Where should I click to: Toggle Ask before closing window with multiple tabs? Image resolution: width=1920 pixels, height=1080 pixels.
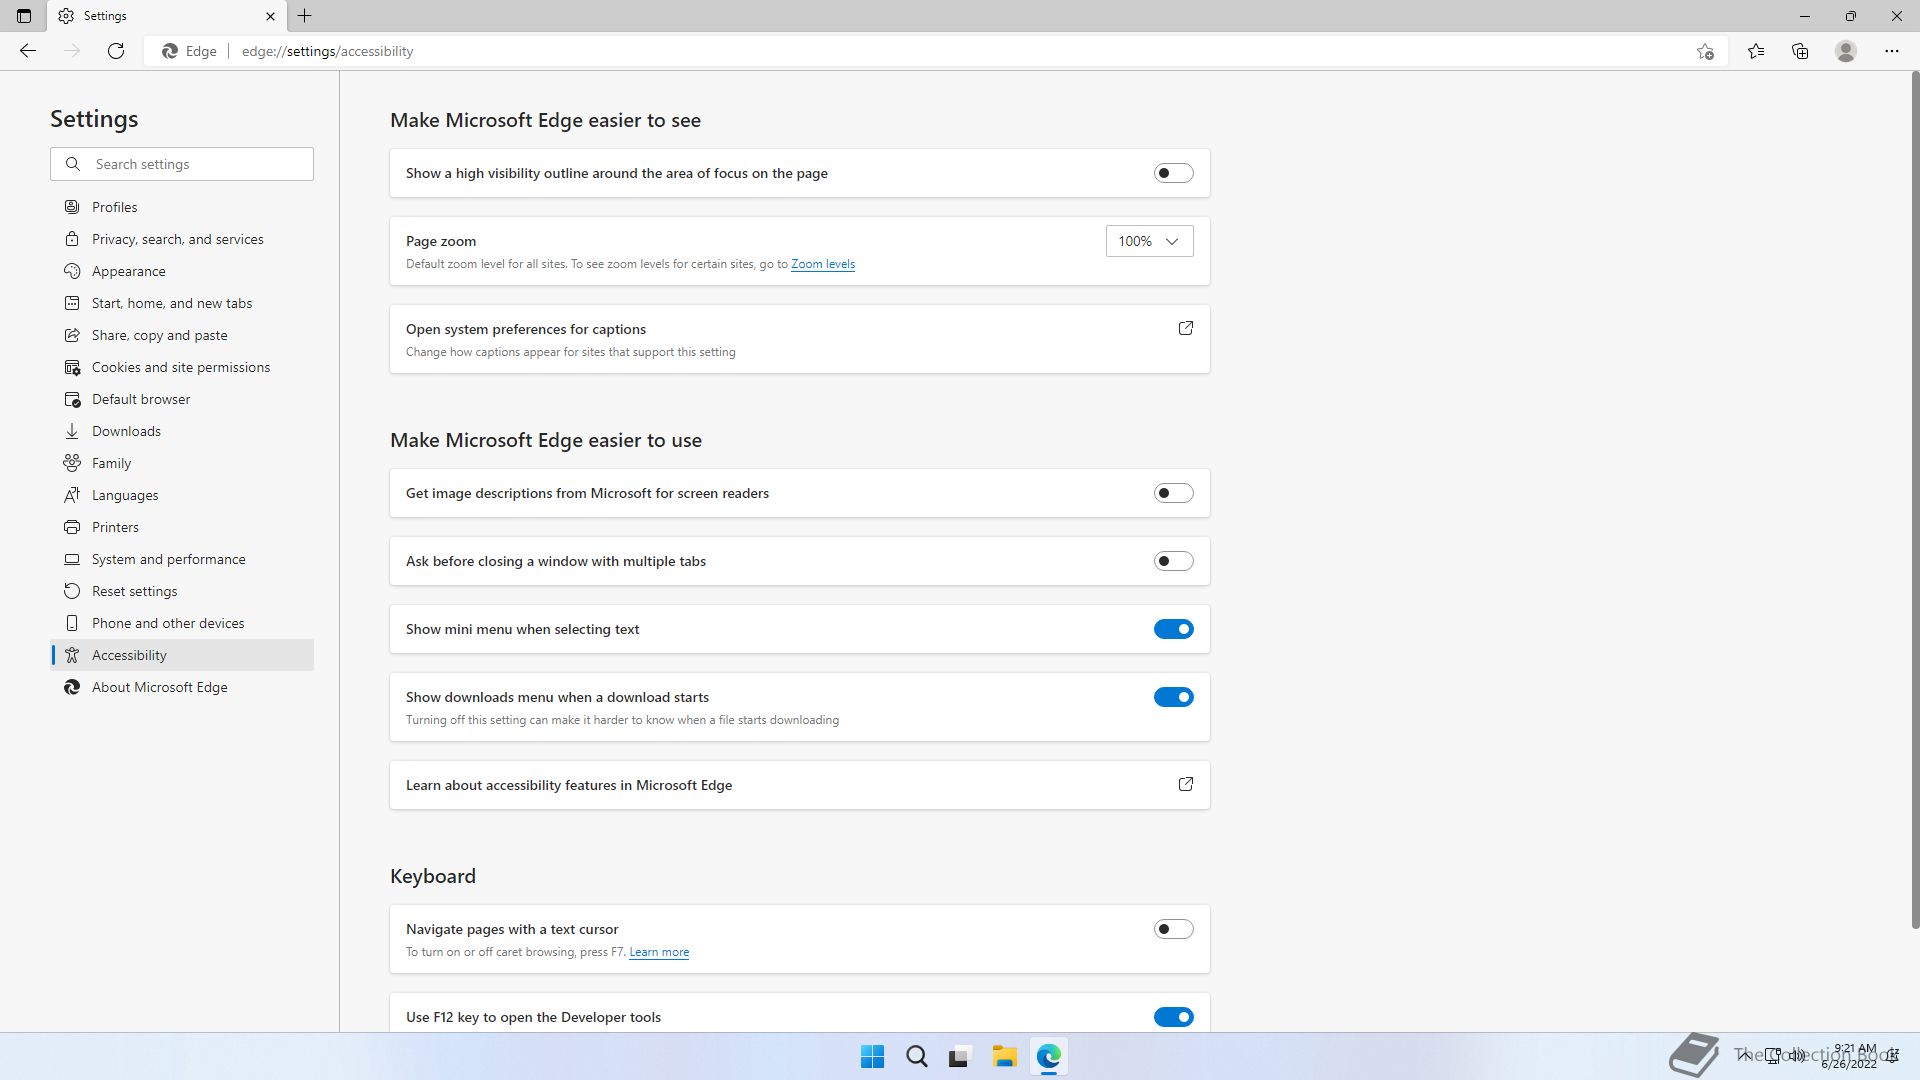pos(1173,561)
